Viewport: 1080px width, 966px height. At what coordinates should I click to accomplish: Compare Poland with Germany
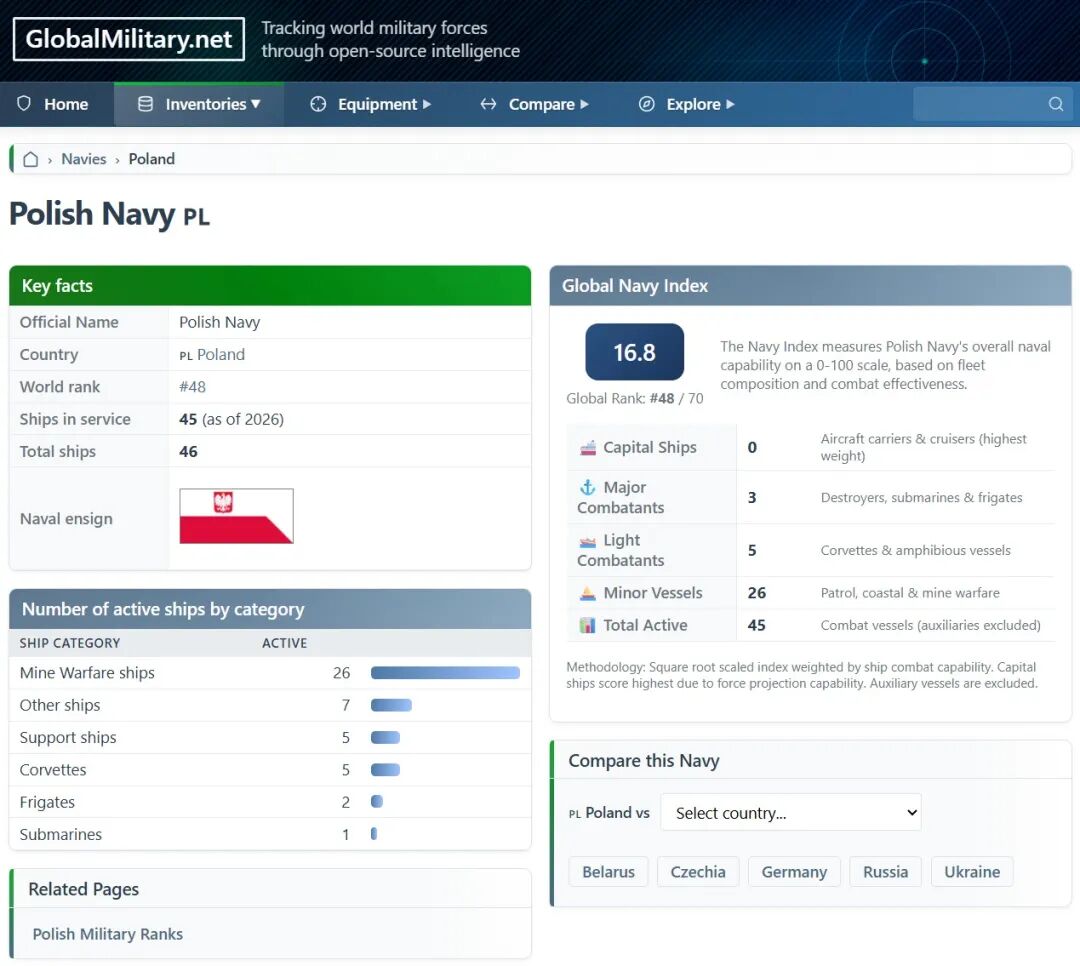[794, 872]
